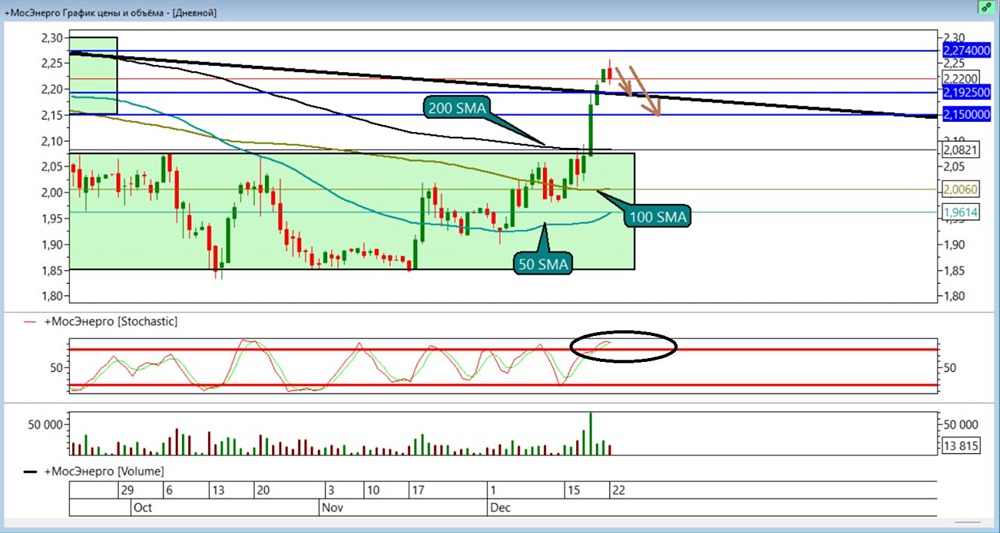Click the Nov month label on time axis
Viewport: 1000px width, 533px height.
point(330,508)
